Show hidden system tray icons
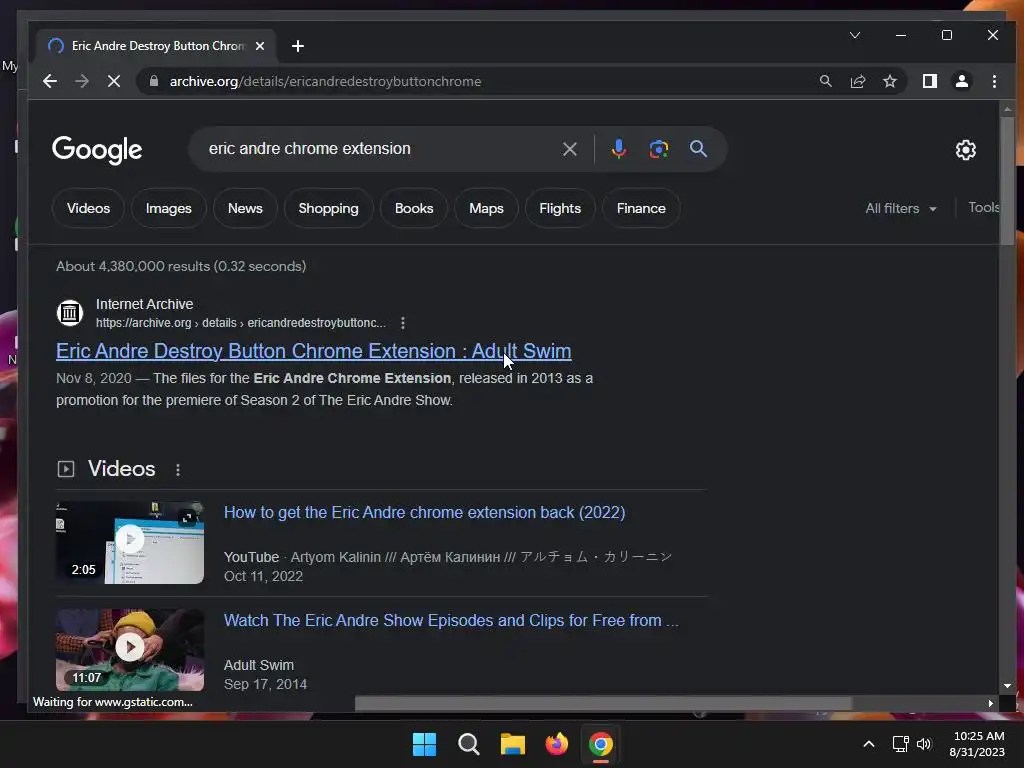The height and width of the screenshot is (768, 1024). (x=869, y=744)
